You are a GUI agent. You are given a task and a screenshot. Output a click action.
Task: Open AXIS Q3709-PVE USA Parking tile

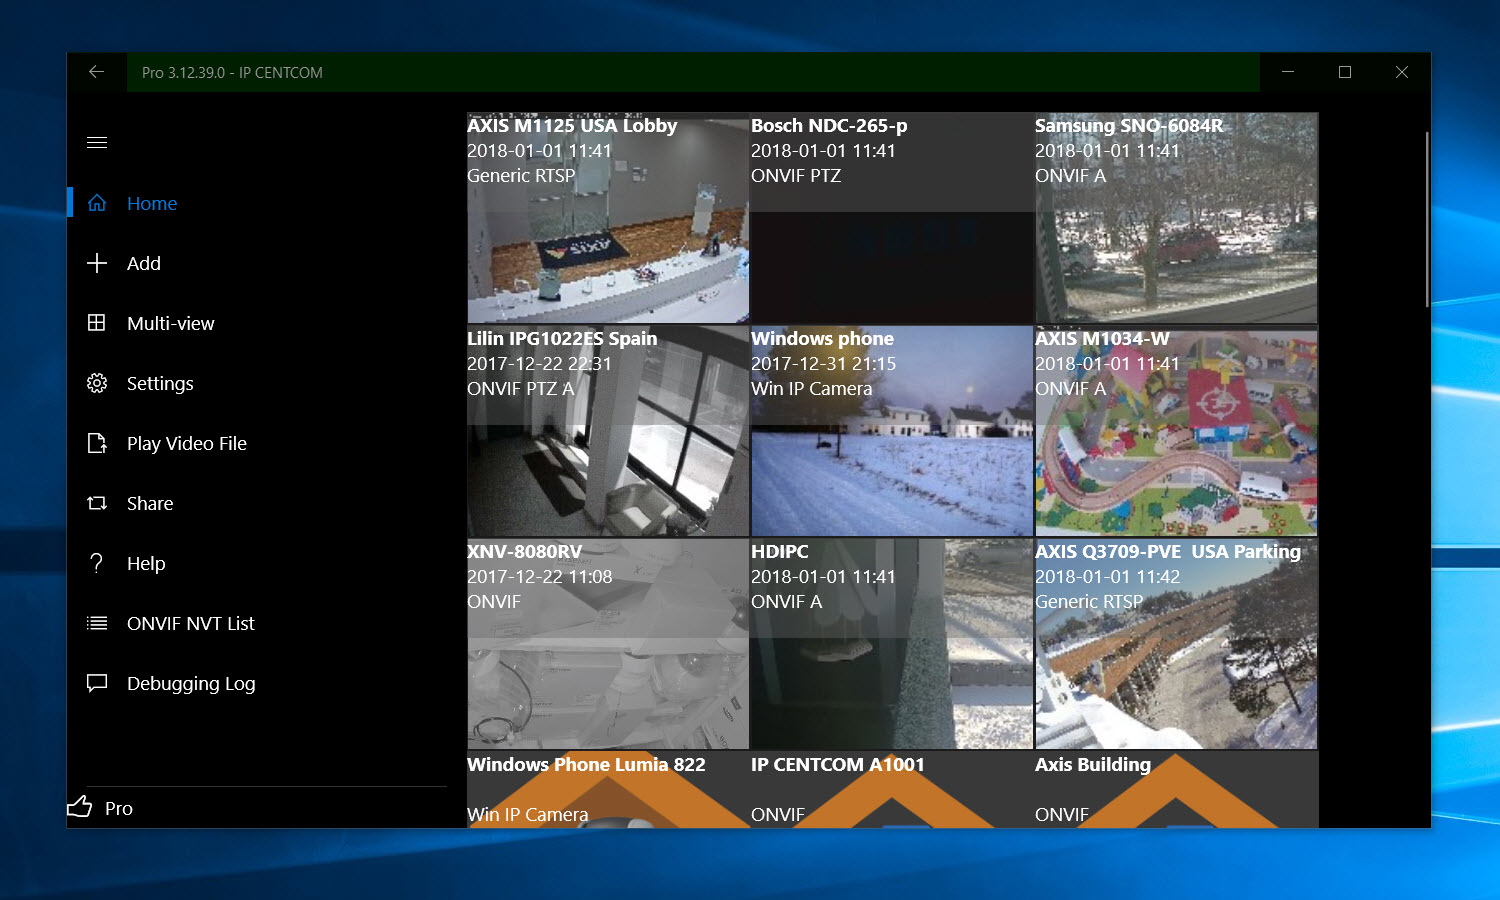1176,644
